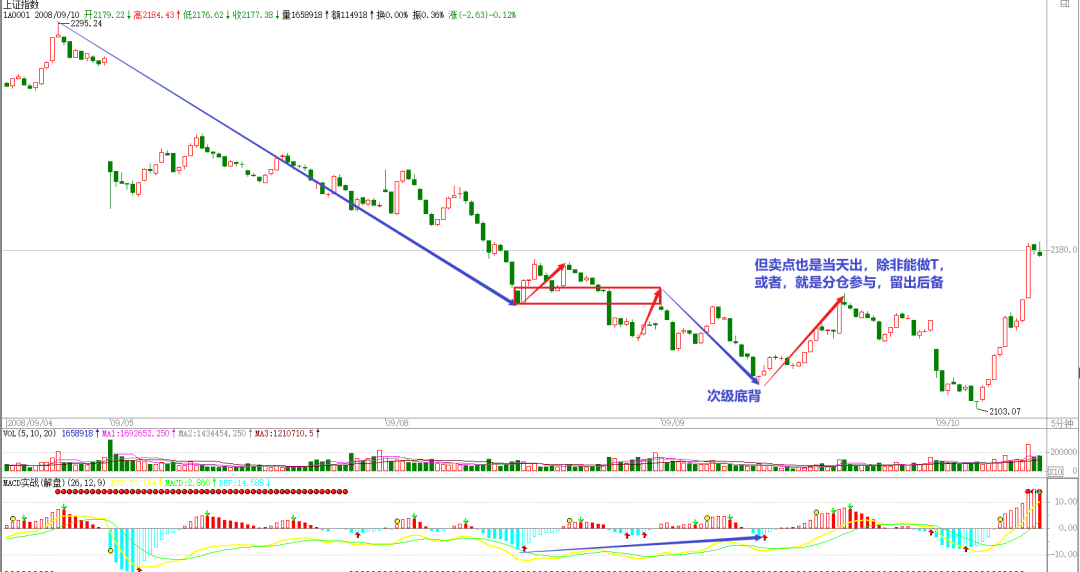Click the blue divergence arrow in MACD panel

click(640, 544)
